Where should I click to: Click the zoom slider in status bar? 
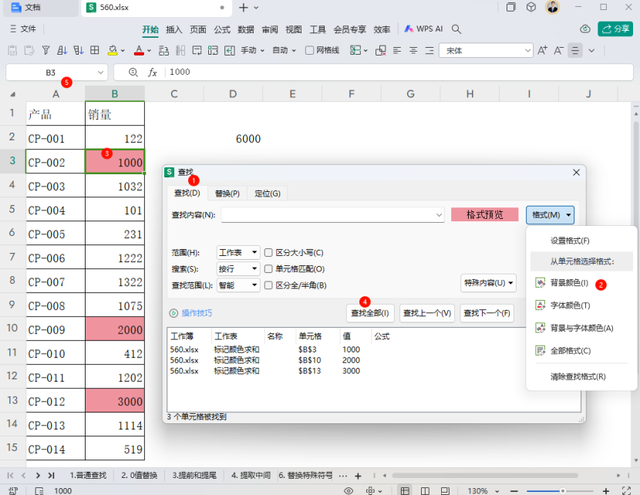pyautogui.click(x=563, y=491)
